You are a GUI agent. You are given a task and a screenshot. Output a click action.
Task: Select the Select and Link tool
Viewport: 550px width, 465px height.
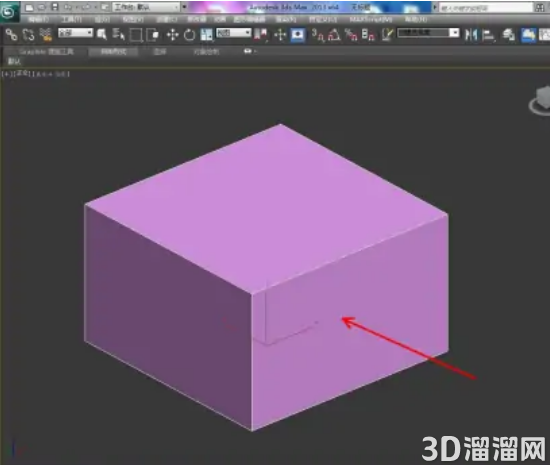coord(12,34)
